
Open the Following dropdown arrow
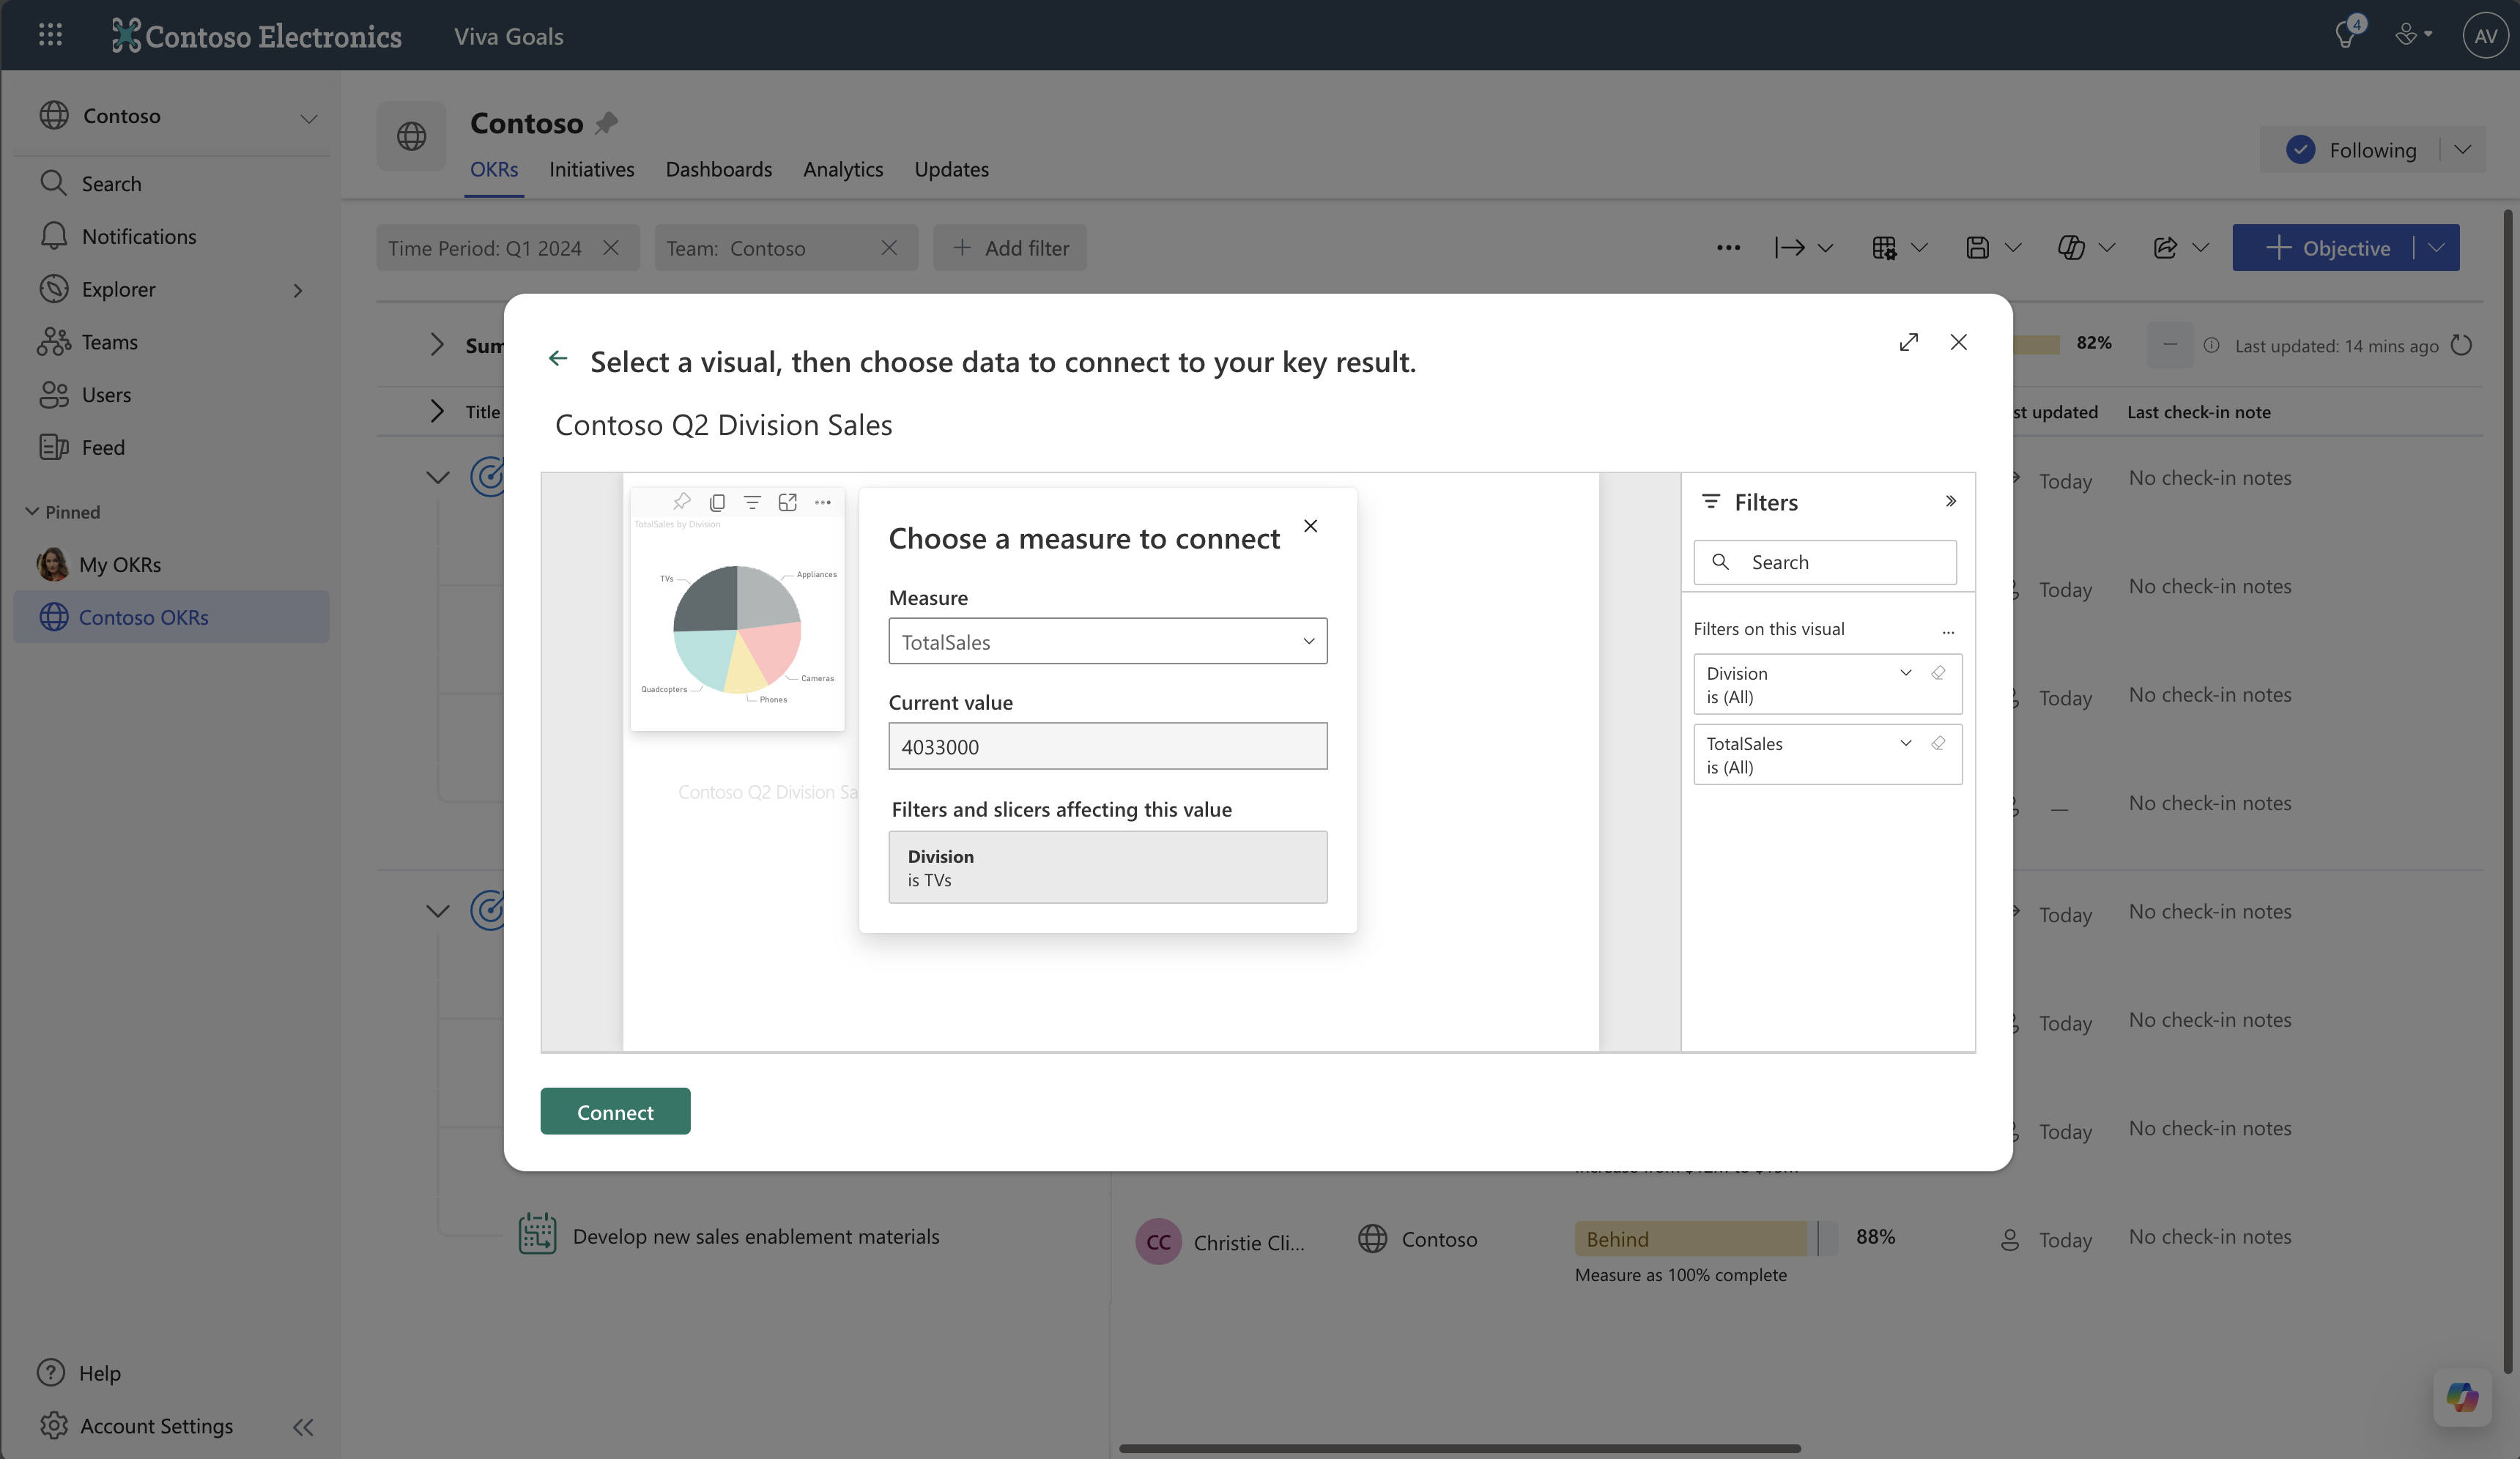coord(2463,150)
